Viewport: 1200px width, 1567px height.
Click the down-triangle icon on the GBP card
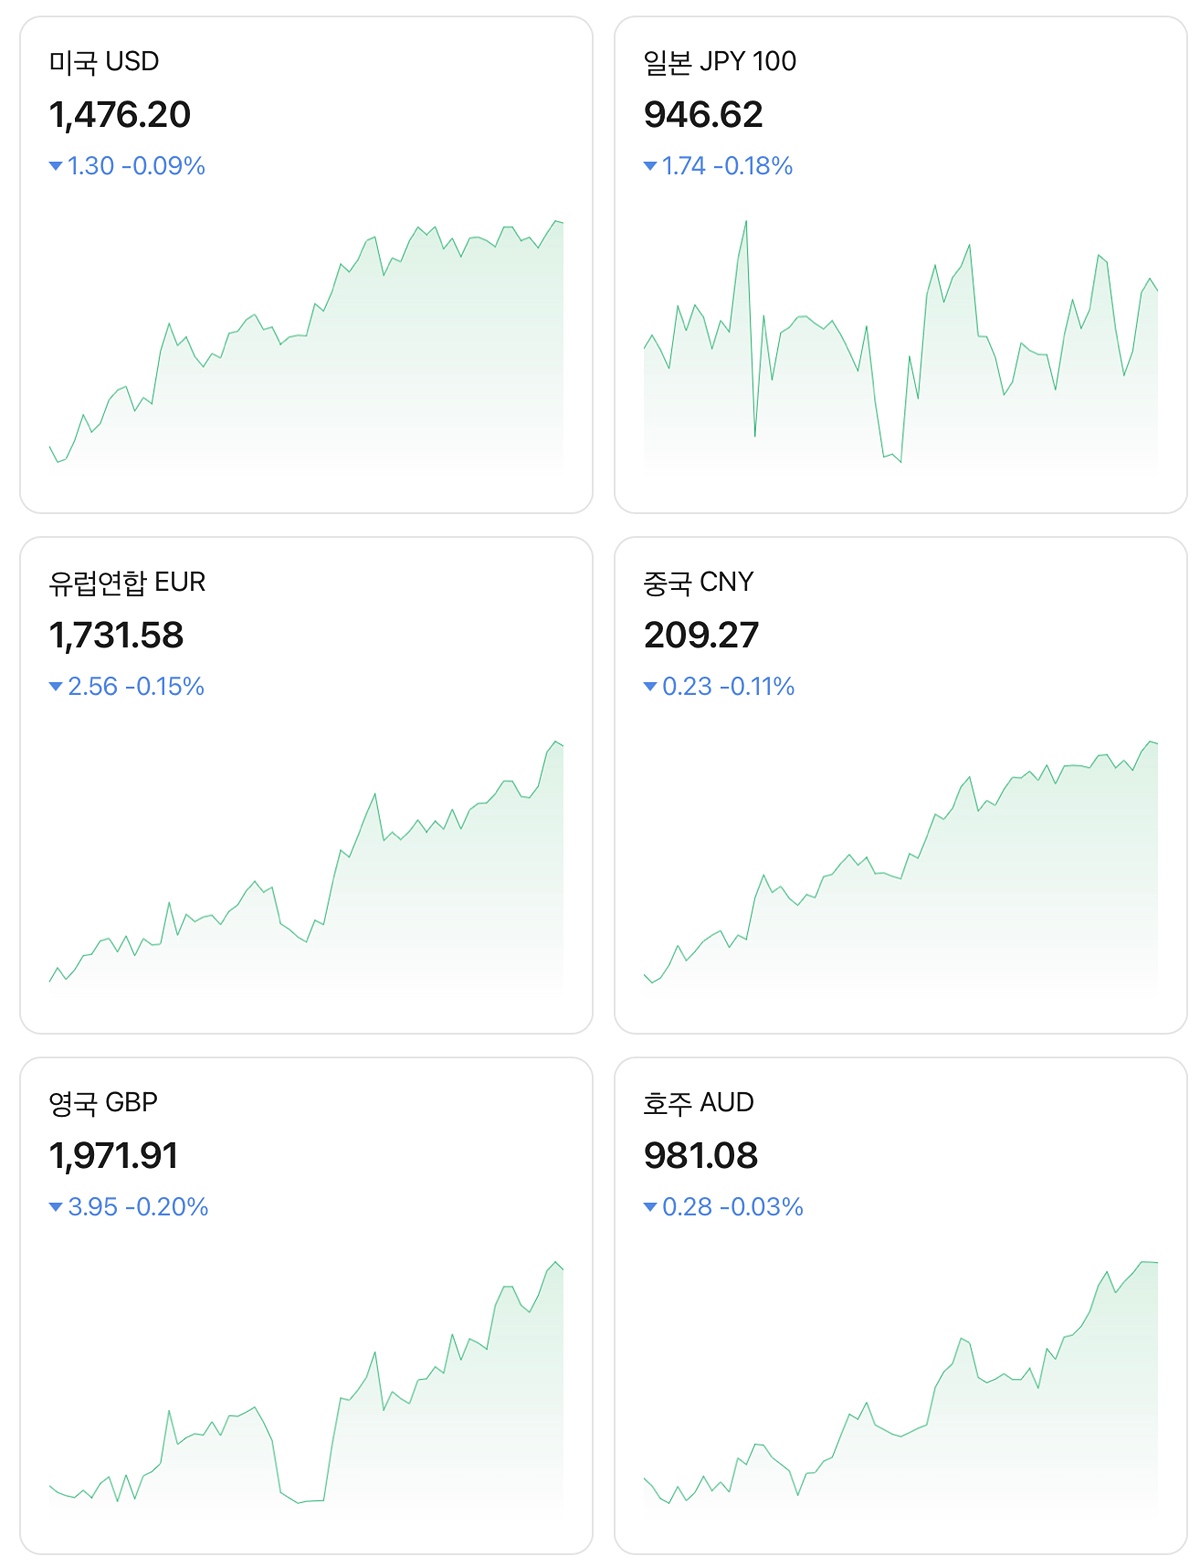[56, 1207]
